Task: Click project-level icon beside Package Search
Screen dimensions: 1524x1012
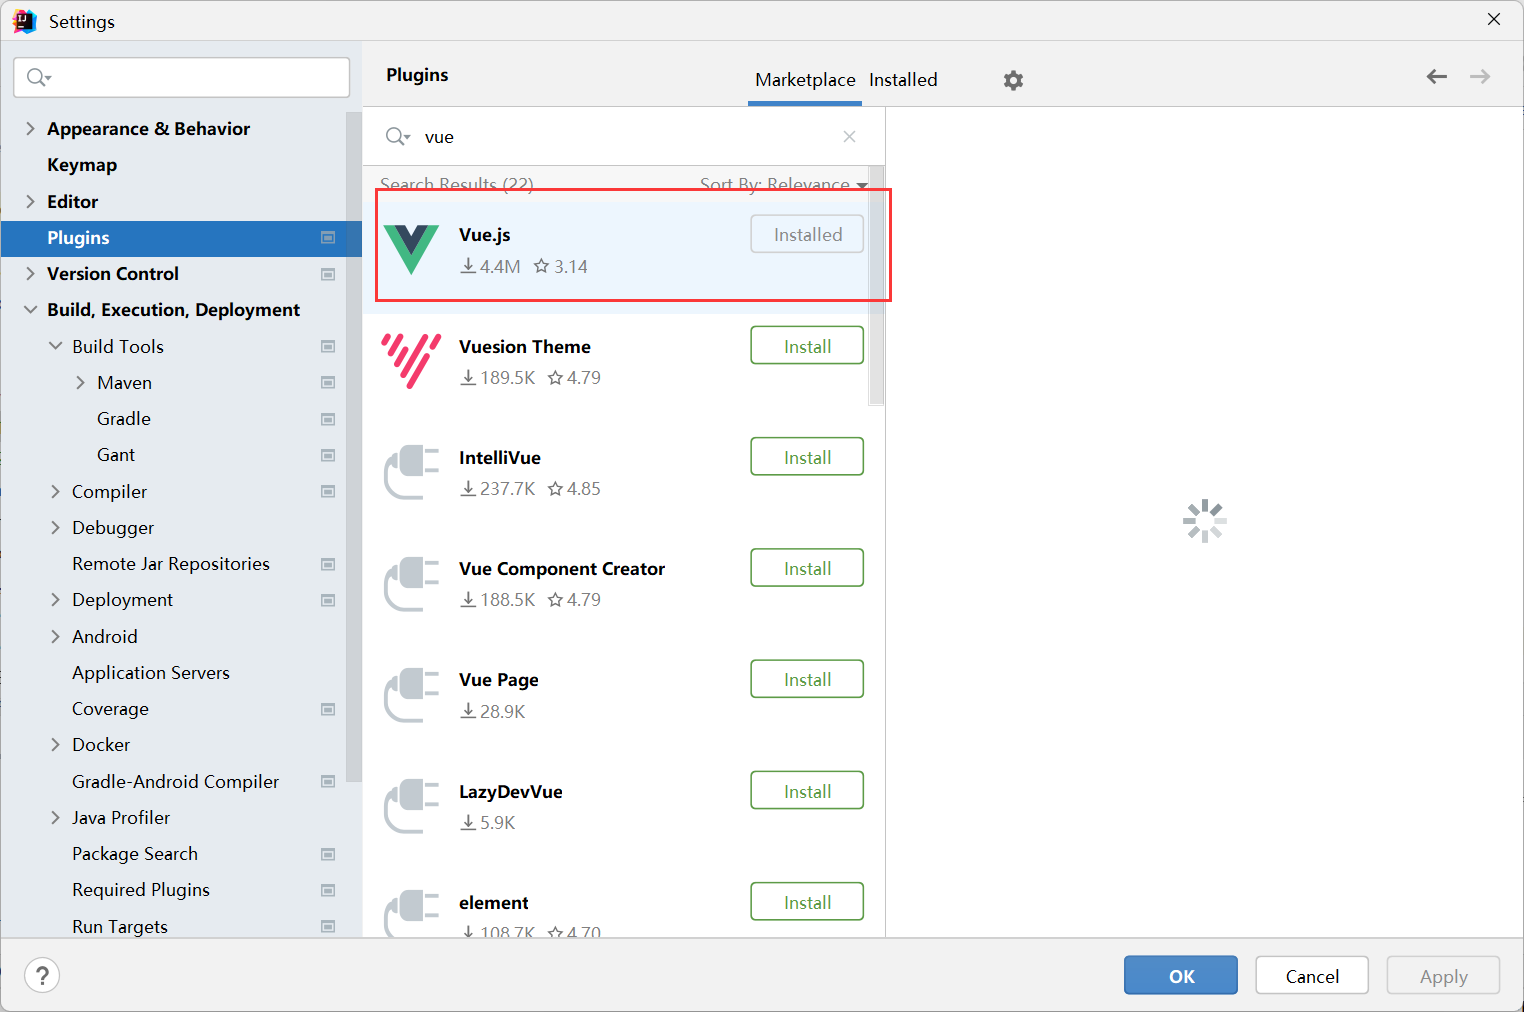Action: [x=327, y=854]
